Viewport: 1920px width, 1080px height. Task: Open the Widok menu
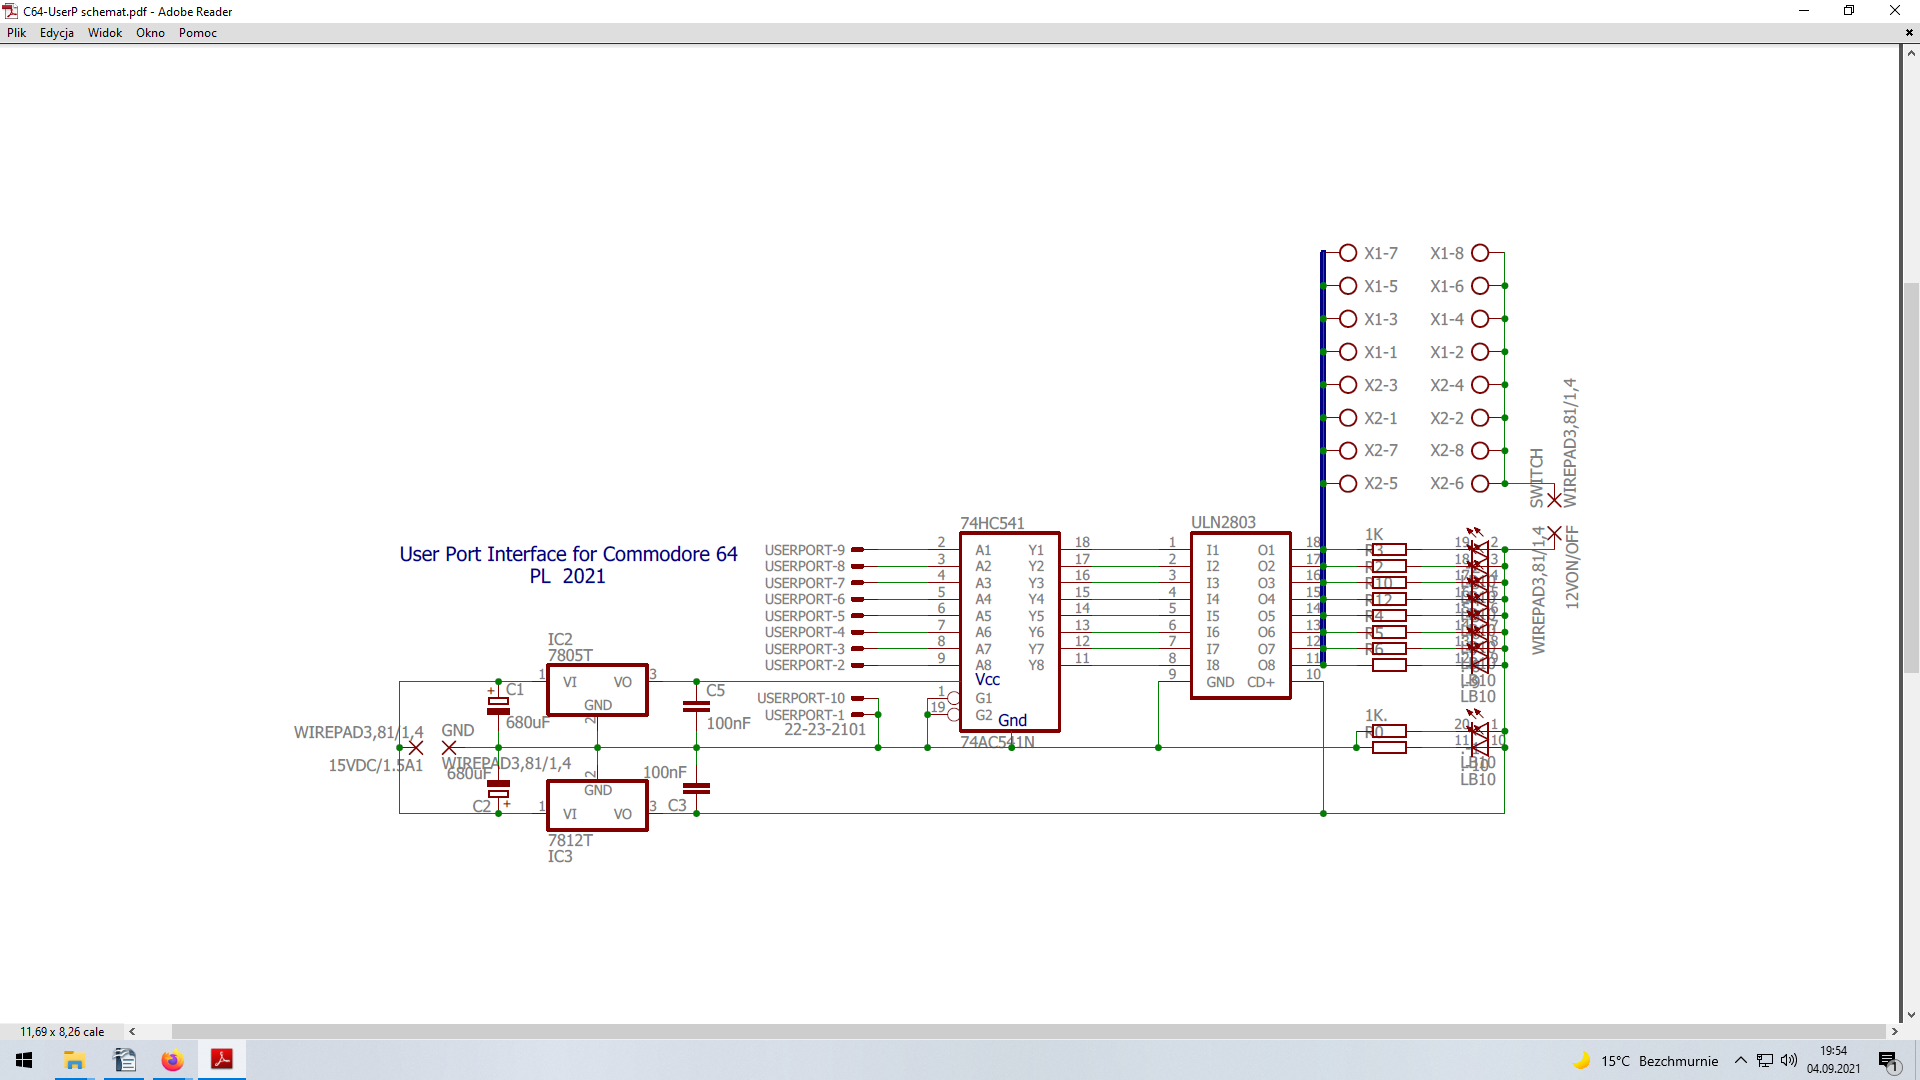pos(104,33)
